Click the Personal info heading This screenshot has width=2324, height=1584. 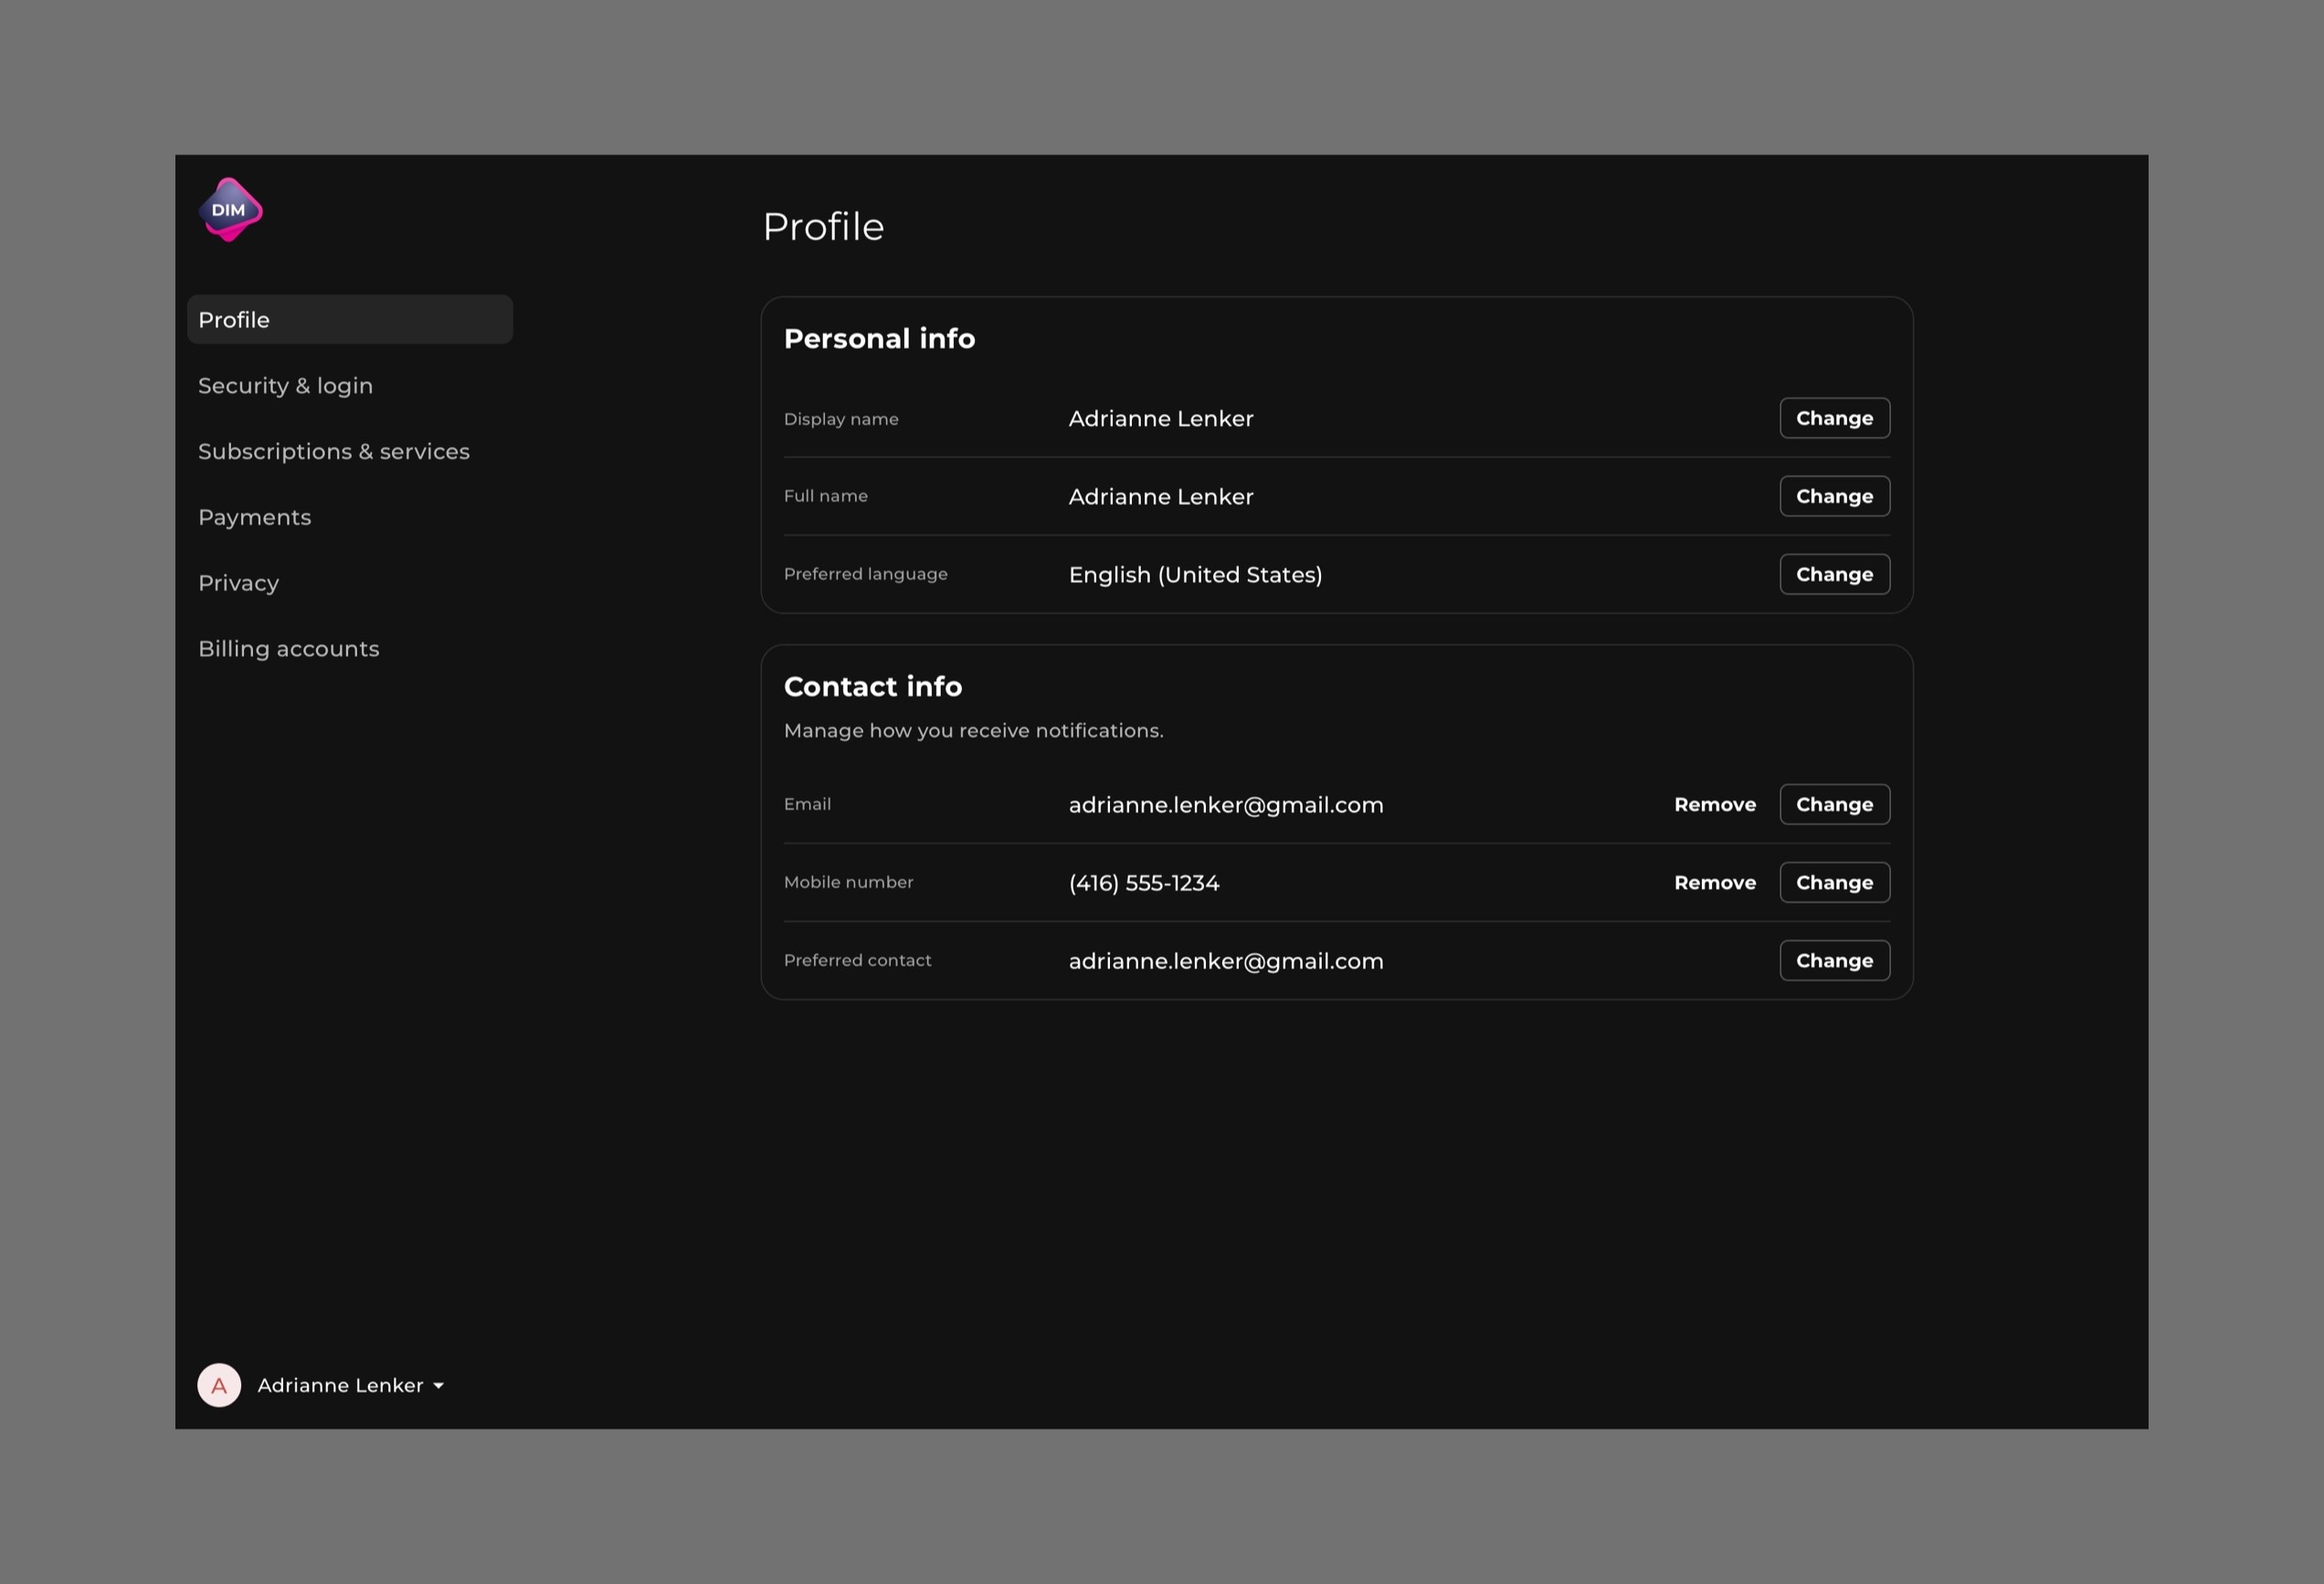[879, 339]
